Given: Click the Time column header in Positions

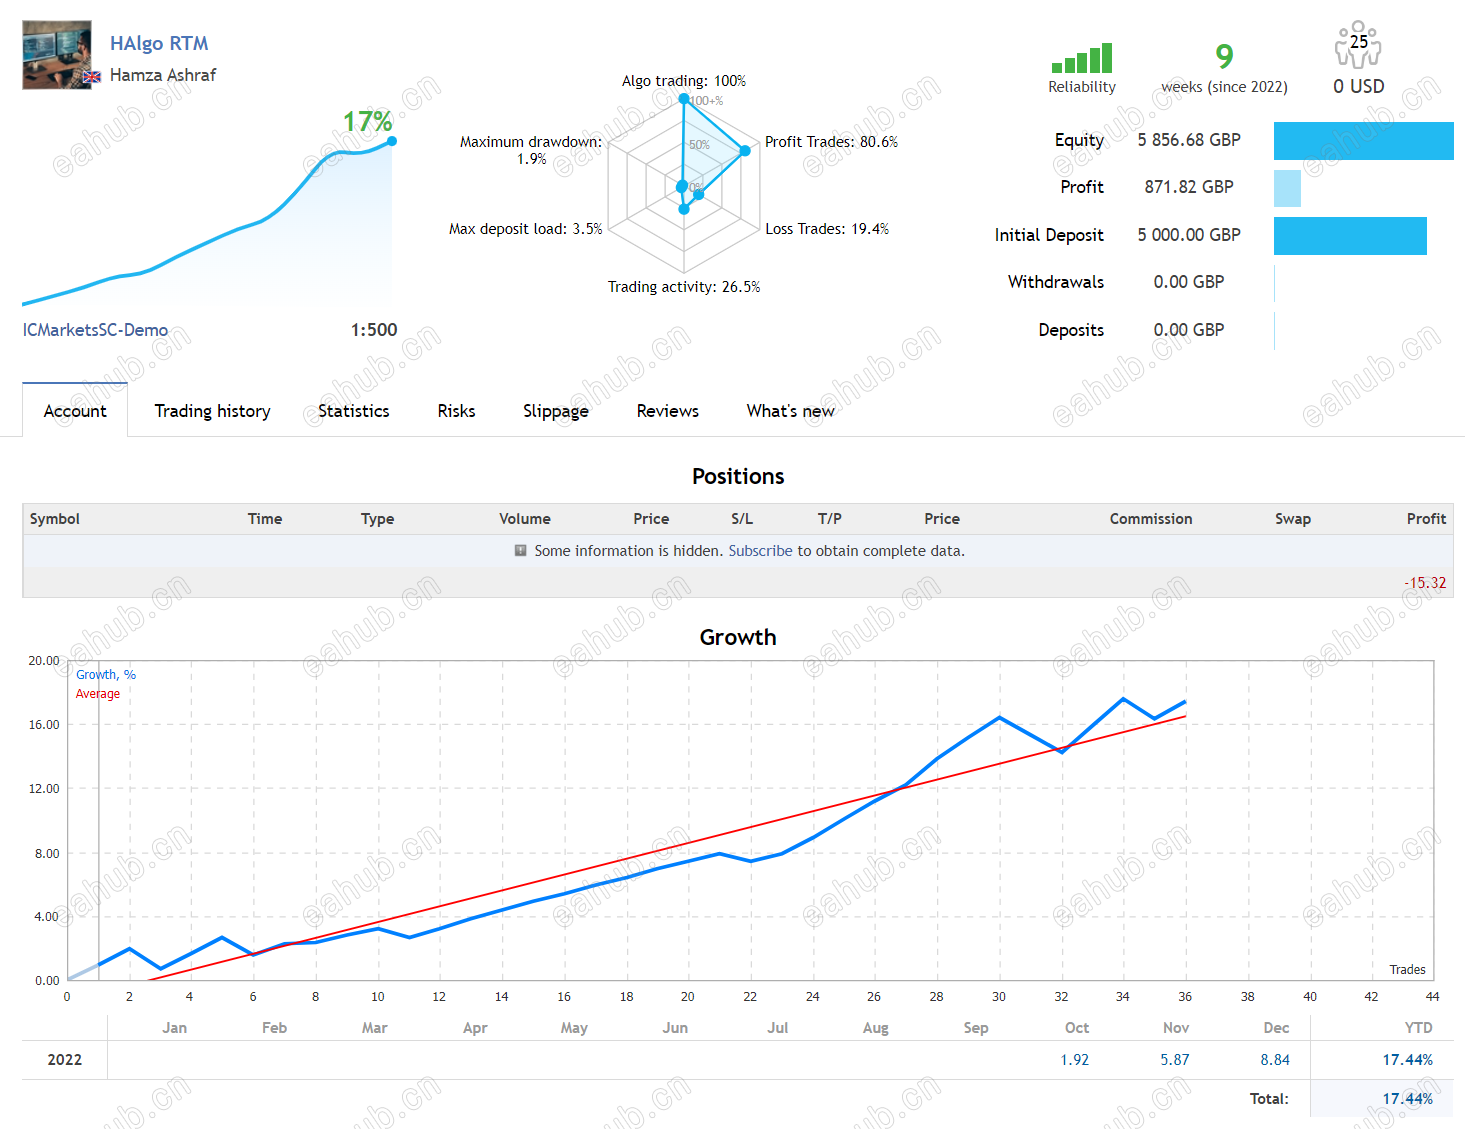Looking at the screenshot, I should click(x=265, y=519).
